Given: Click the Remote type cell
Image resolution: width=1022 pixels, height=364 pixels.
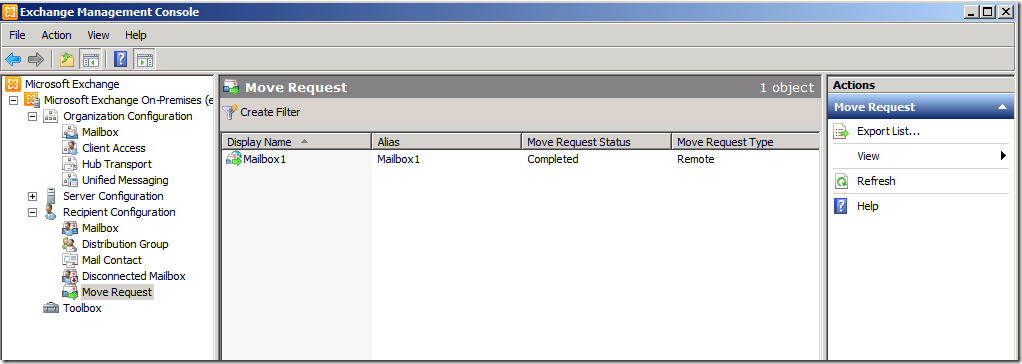Looking at the screenshot, I should [696, 159].
